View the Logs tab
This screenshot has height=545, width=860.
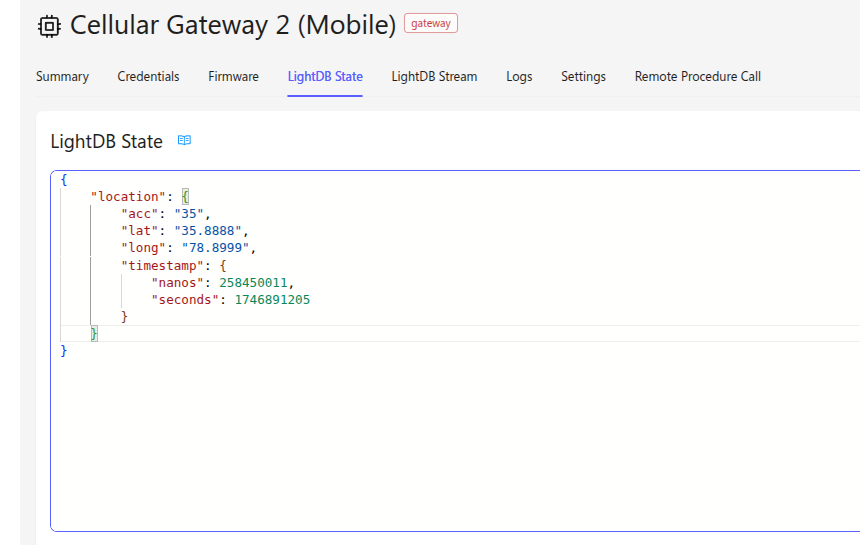click(519, 77)
